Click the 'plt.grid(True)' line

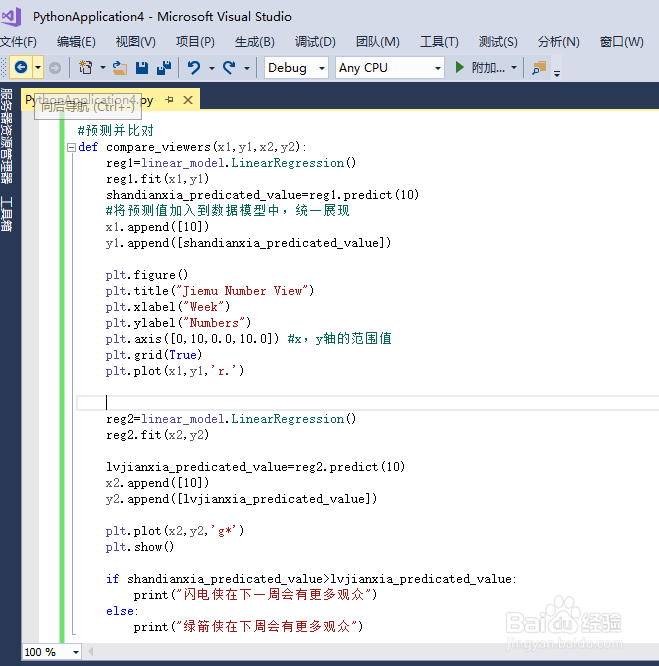[154, 355]
